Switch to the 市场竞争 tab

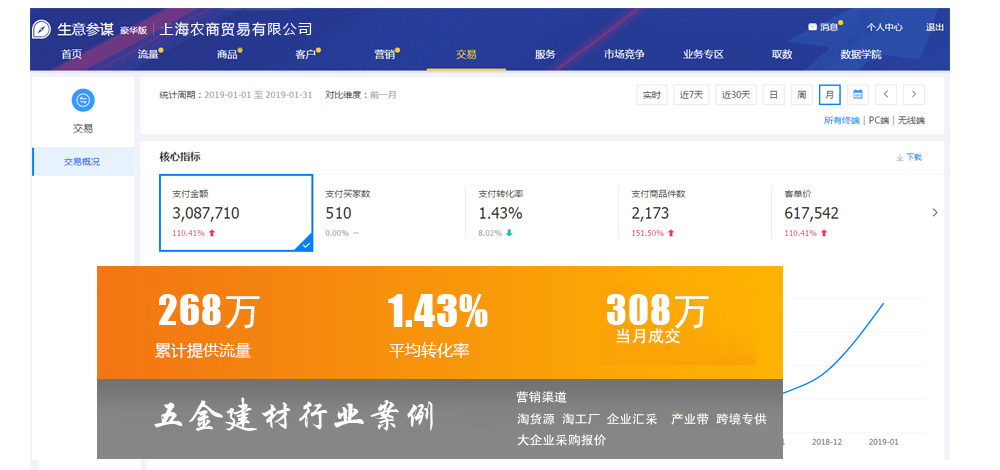click(624, 55)
